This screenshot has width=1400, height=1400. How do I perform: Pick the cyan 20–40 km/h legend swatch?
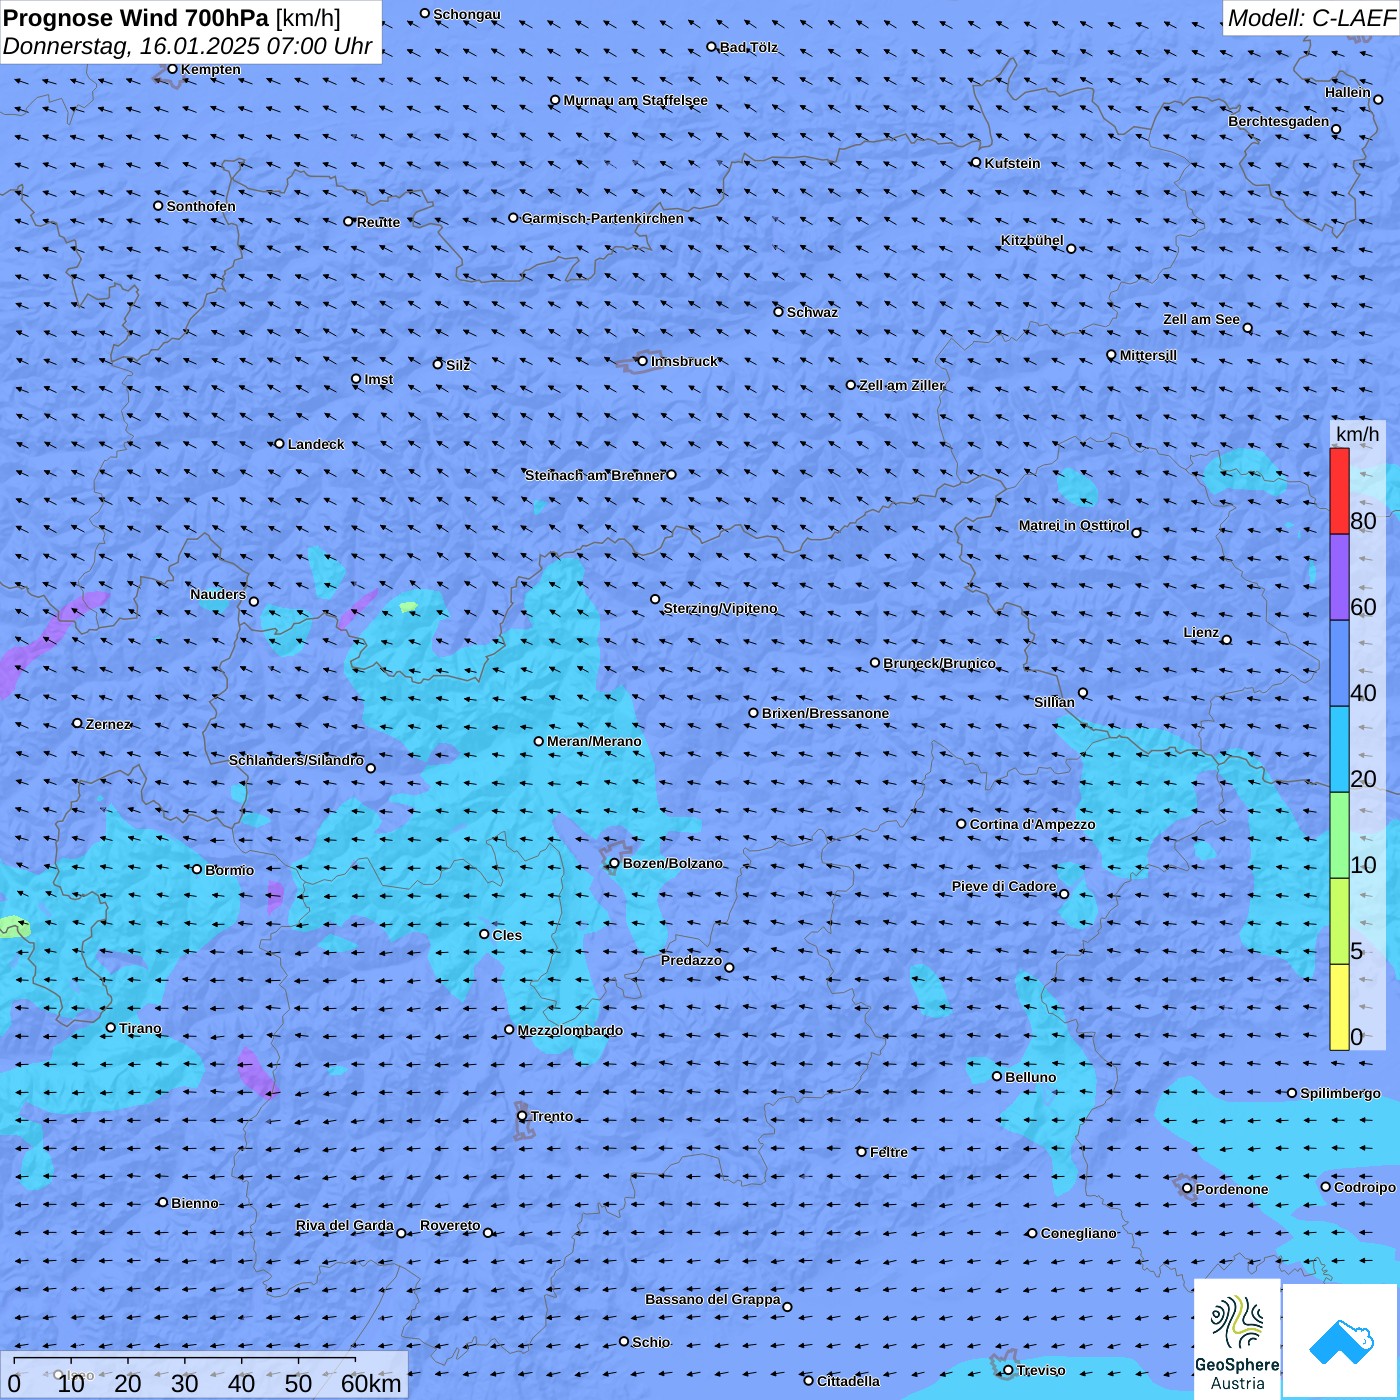pos(1339,749)
